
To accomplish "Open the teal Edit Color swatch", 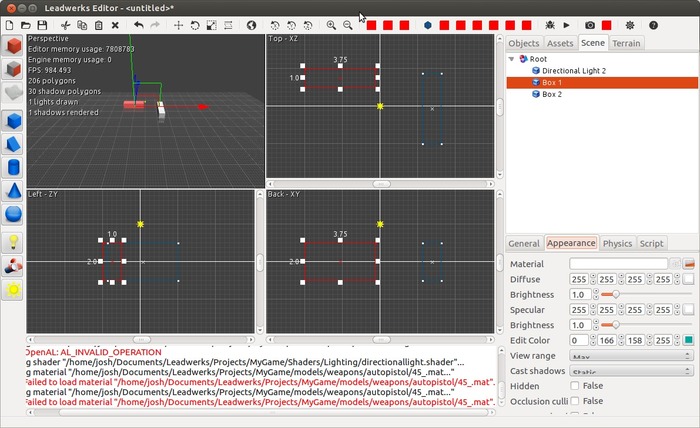I will click(x=688, y=341).
